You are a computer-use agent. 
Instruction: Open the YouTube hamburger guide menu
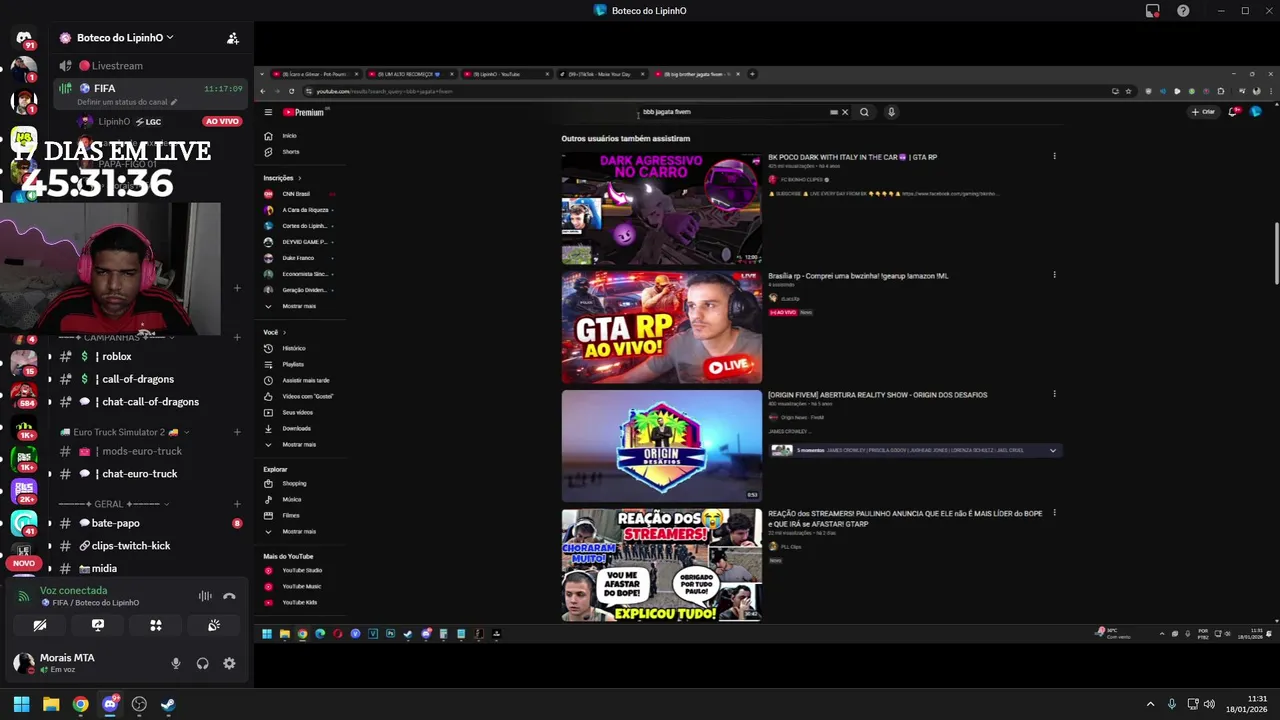coord(268,113)
